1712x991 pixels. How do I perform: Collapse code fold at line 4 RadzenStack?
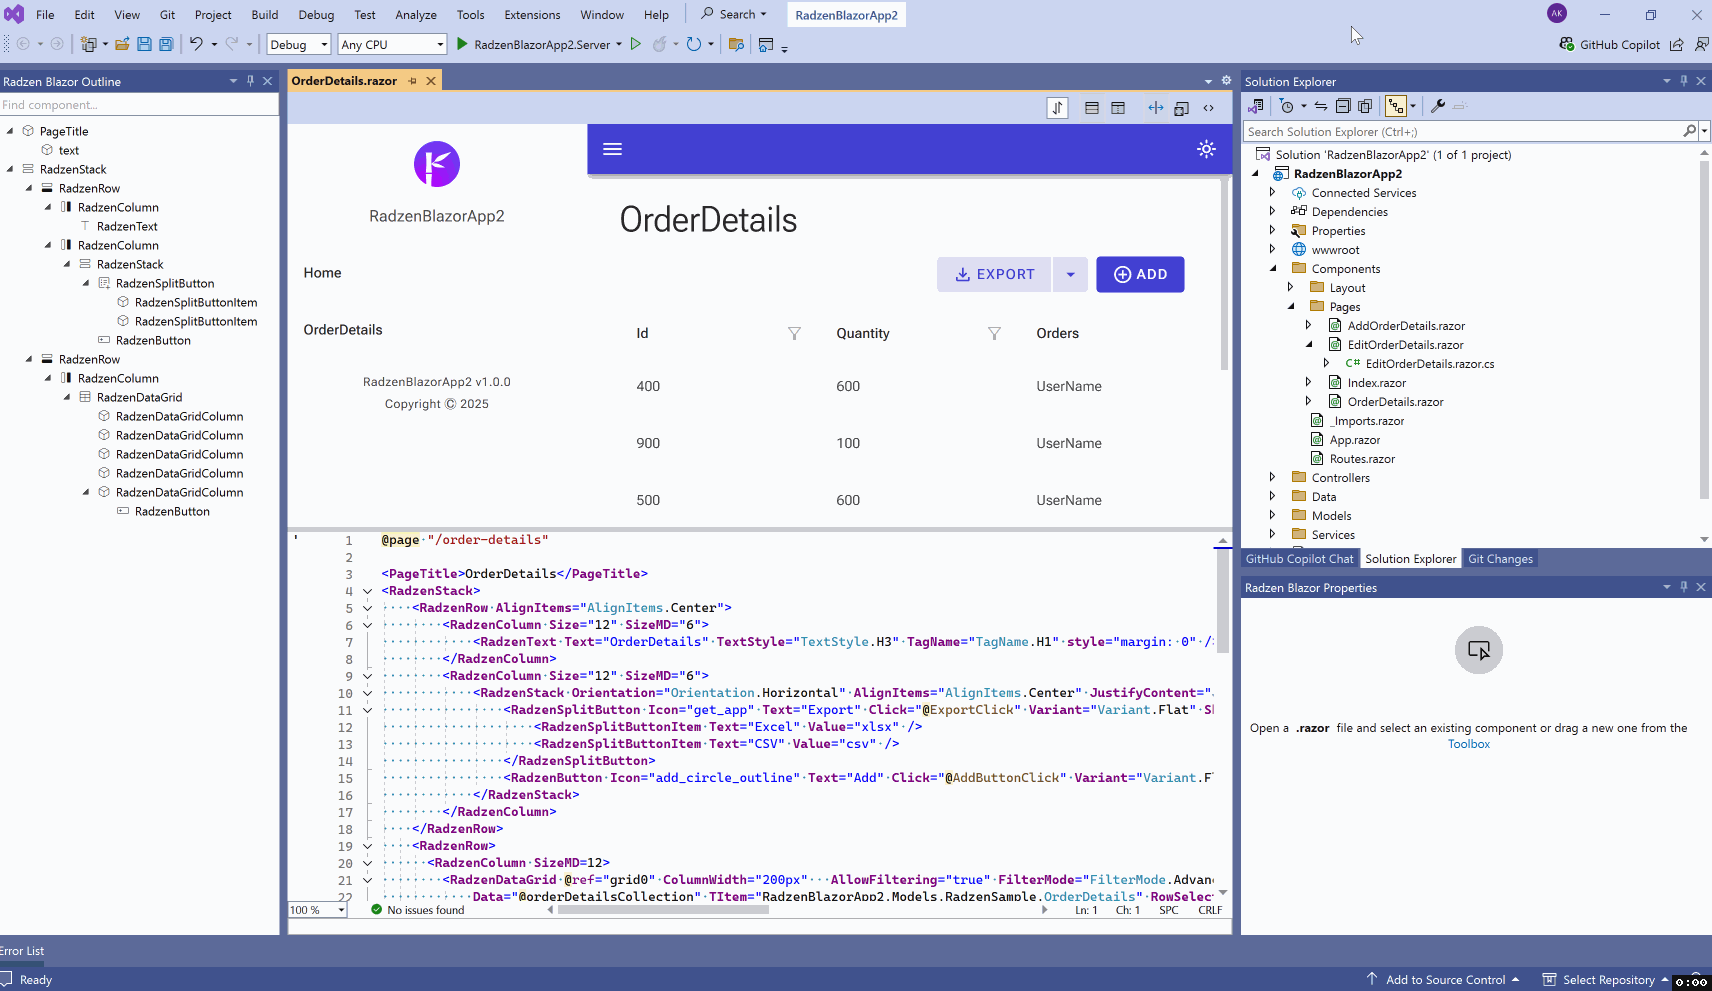pos(367,591)
